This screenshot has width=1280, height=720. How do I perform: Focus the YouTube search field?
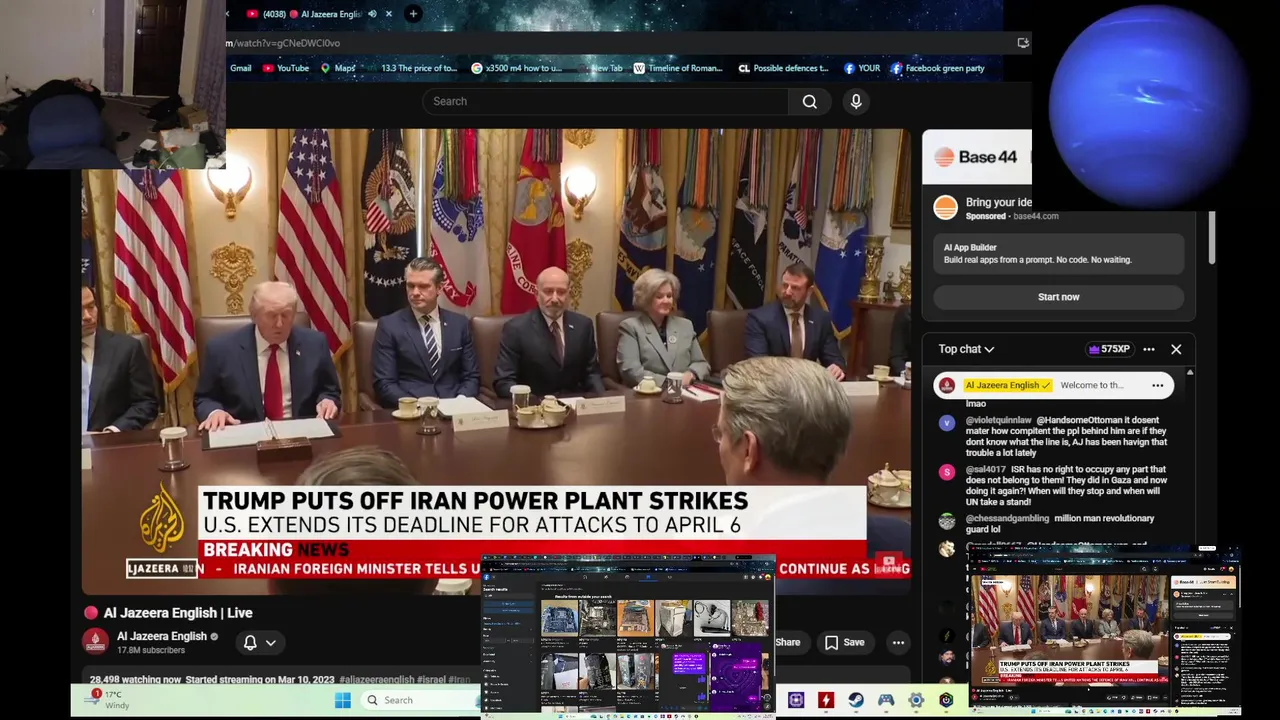tap(605, 101)
